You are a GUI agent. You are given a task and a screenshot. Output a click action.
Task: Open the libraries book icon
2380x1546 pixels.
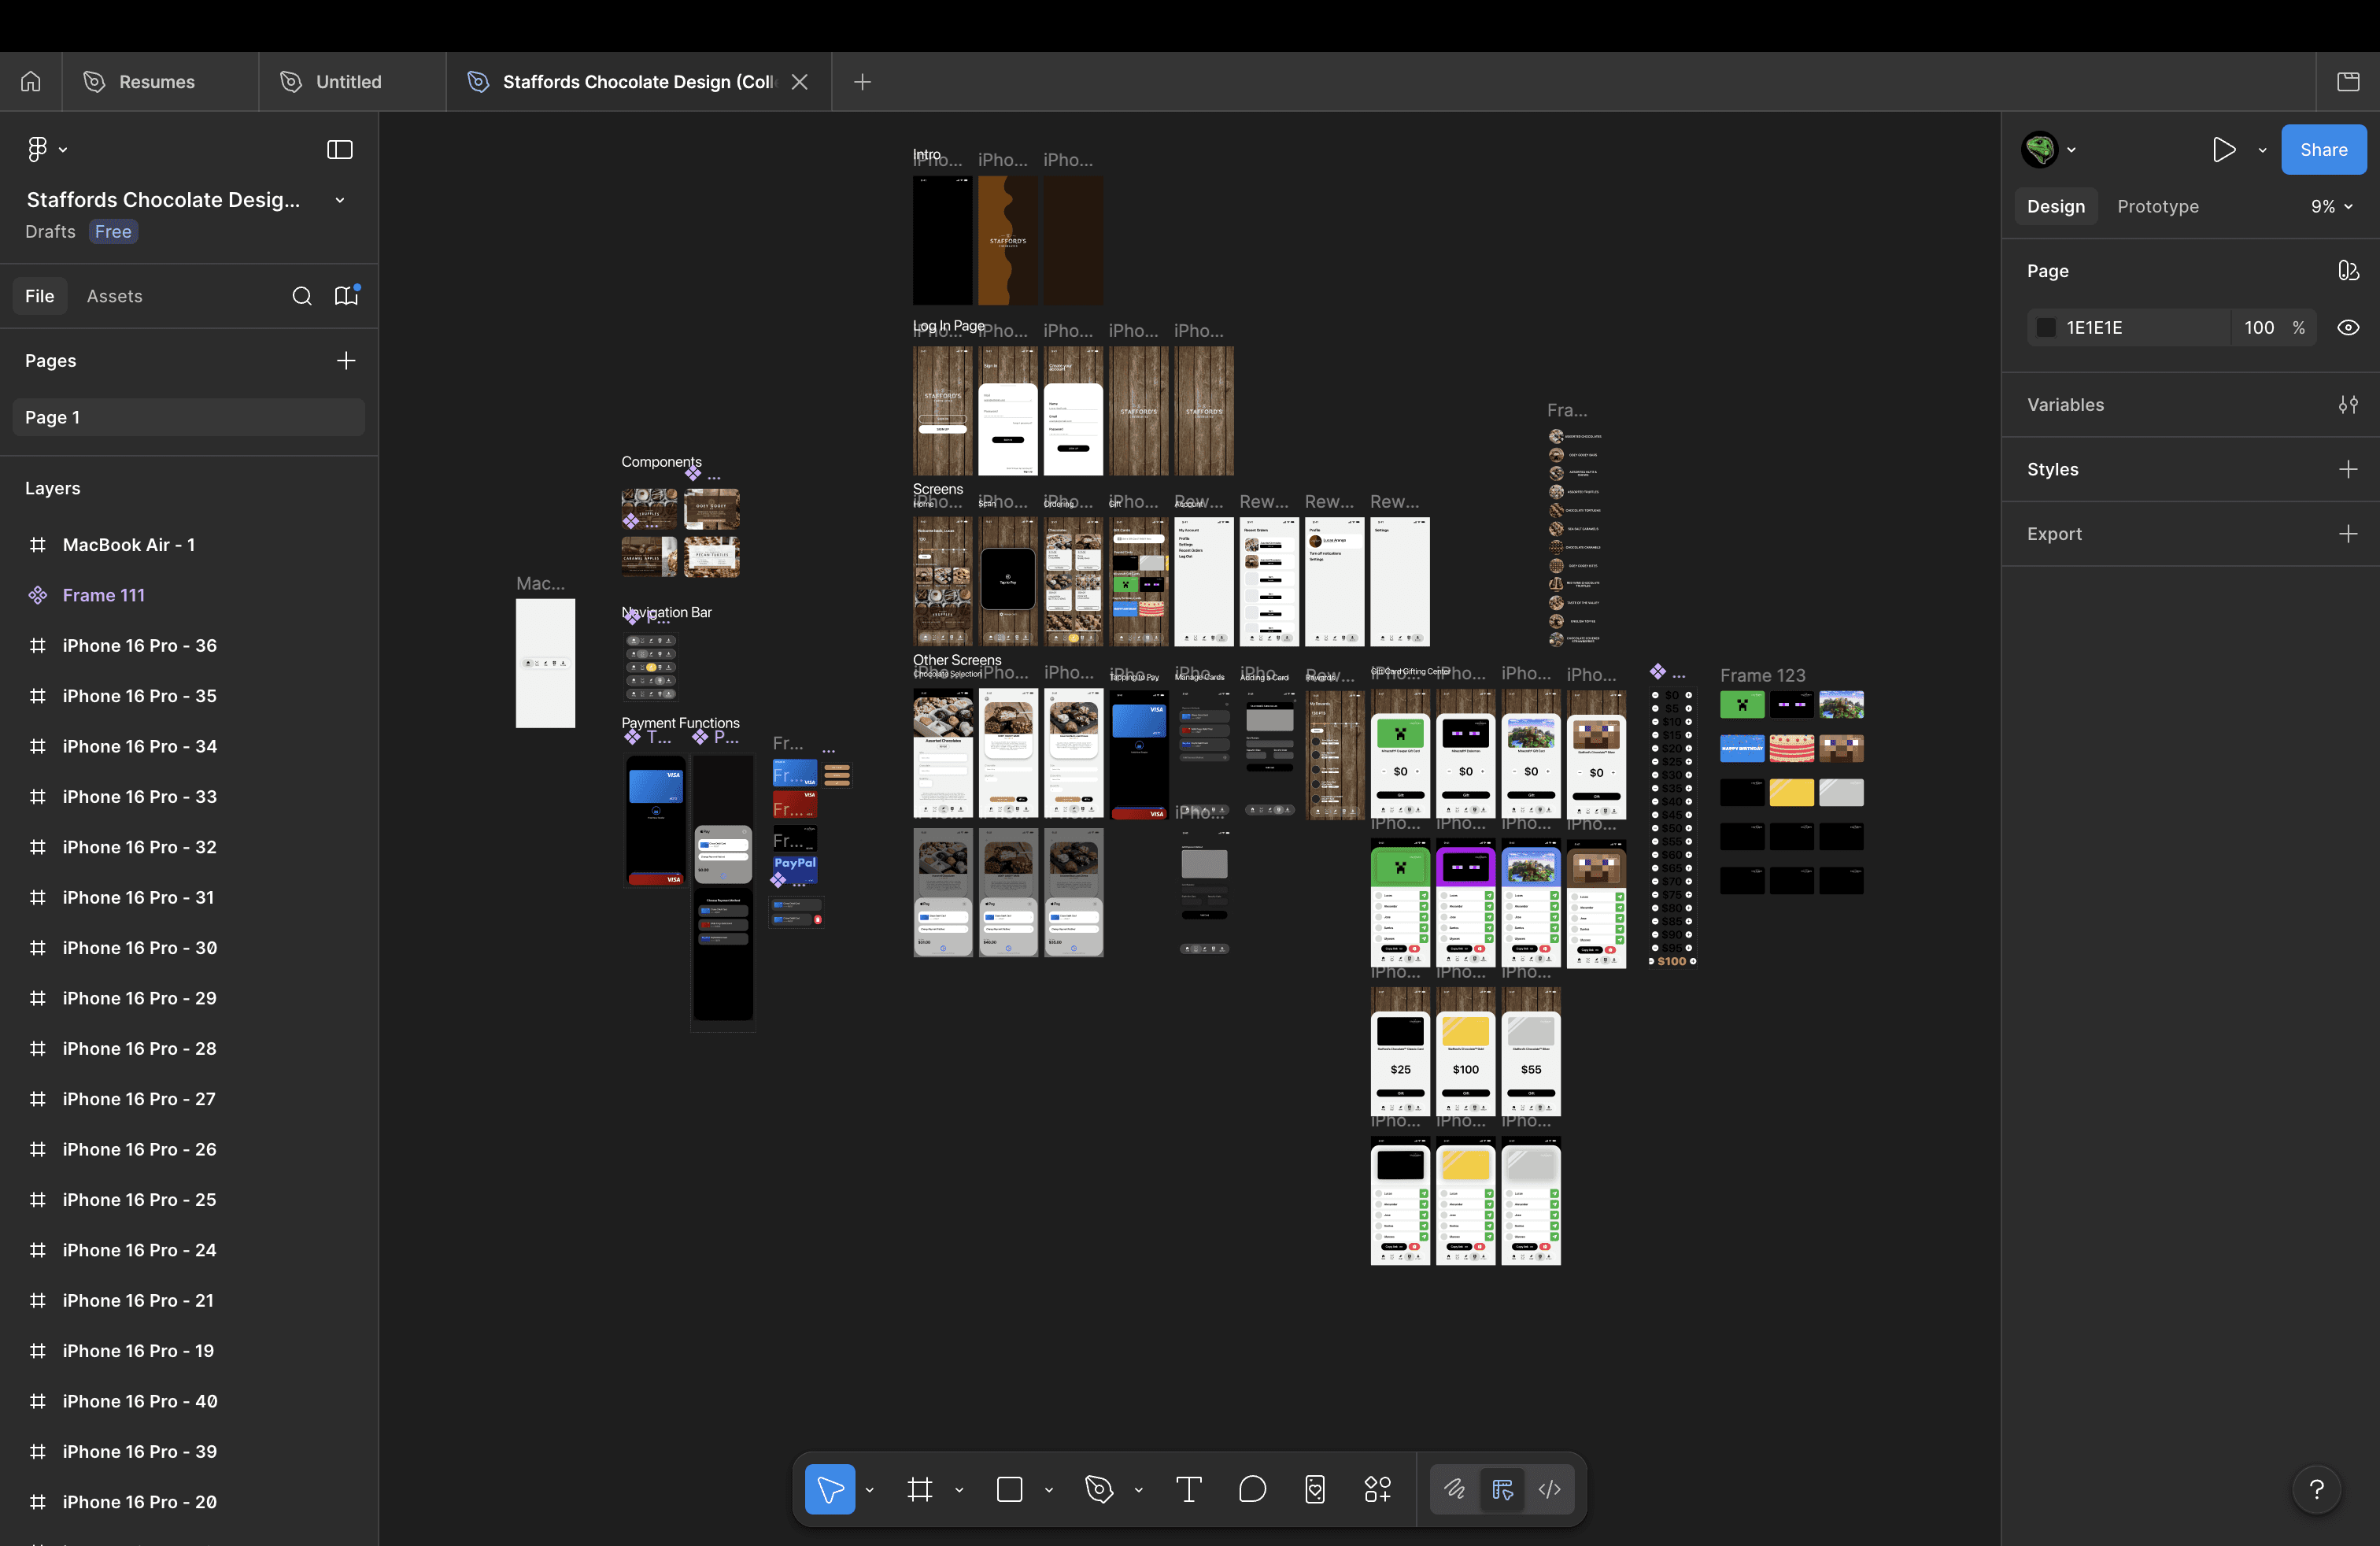(346, 296)
